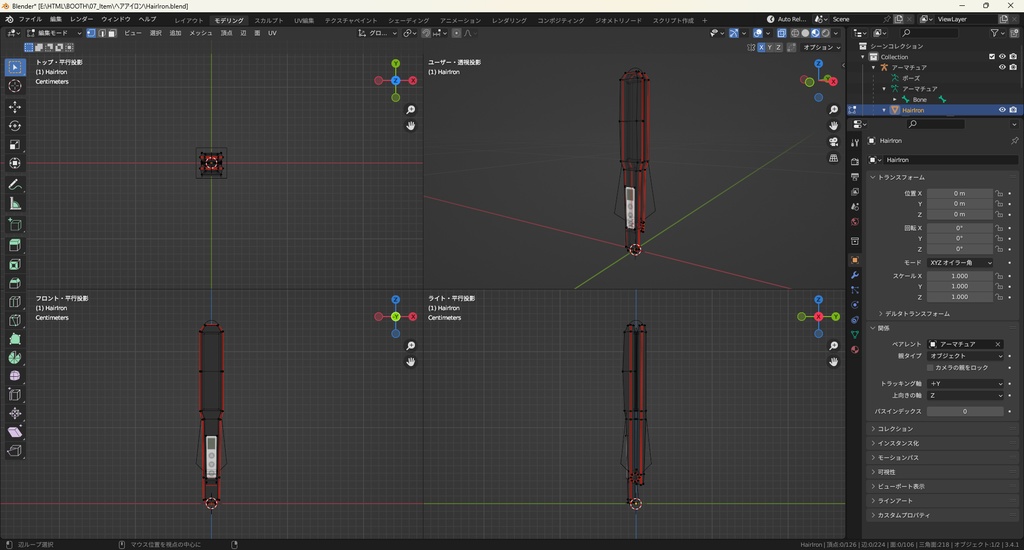Screen dimensions: 1024x550
Task: Click the pan hand icon in front viewport
Action: click(x=410, y=361)
